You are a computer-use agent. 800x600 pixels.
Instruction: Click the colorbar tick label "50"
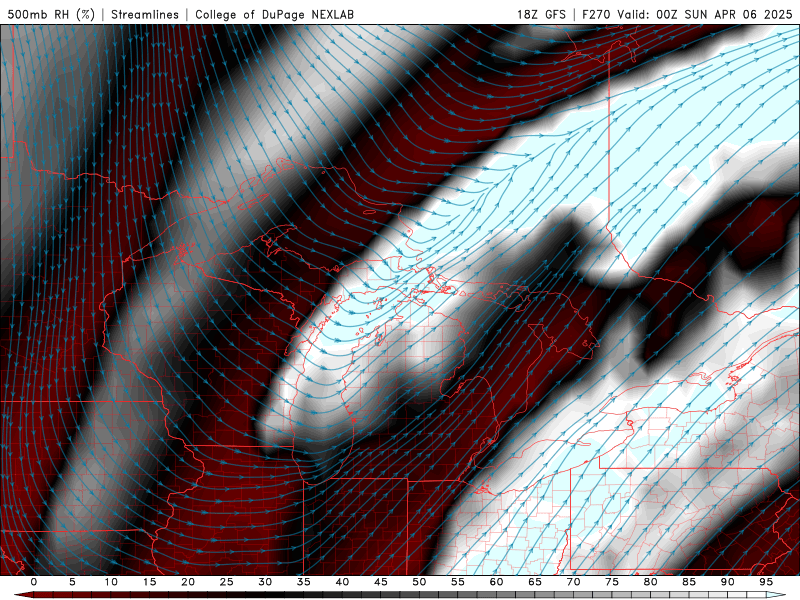419,582
